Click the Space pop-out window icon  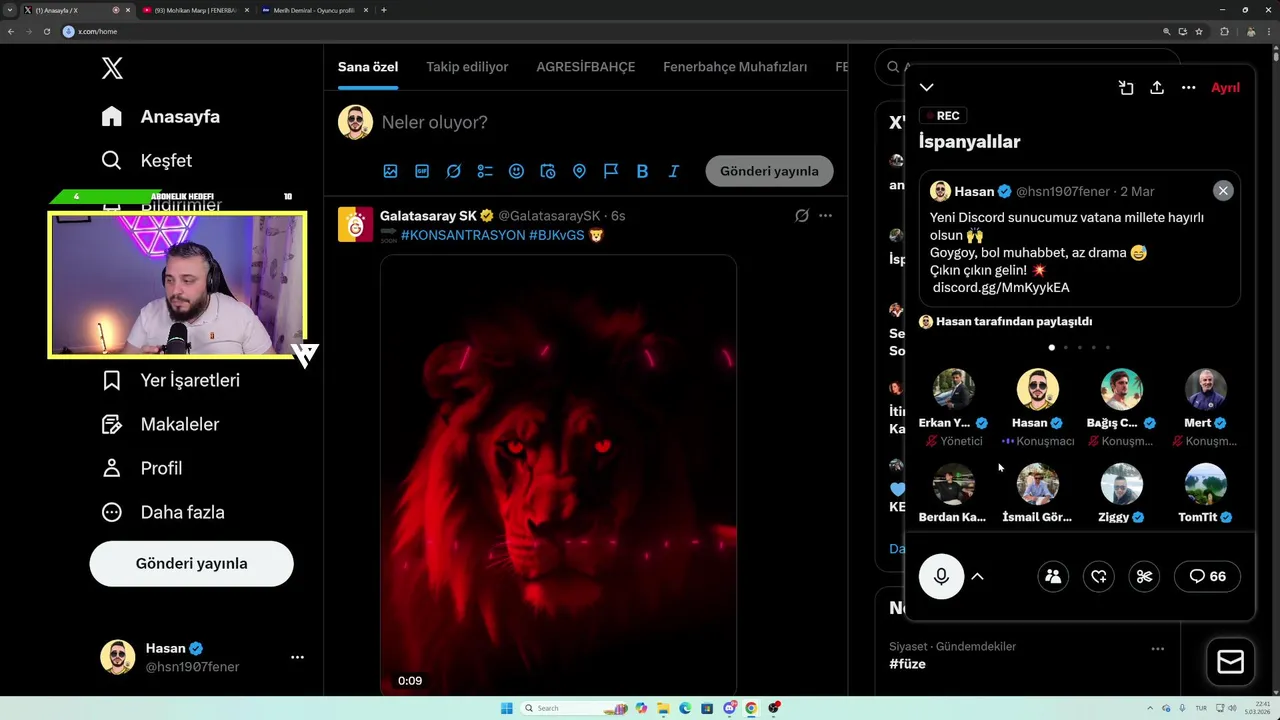[1126, 88]
